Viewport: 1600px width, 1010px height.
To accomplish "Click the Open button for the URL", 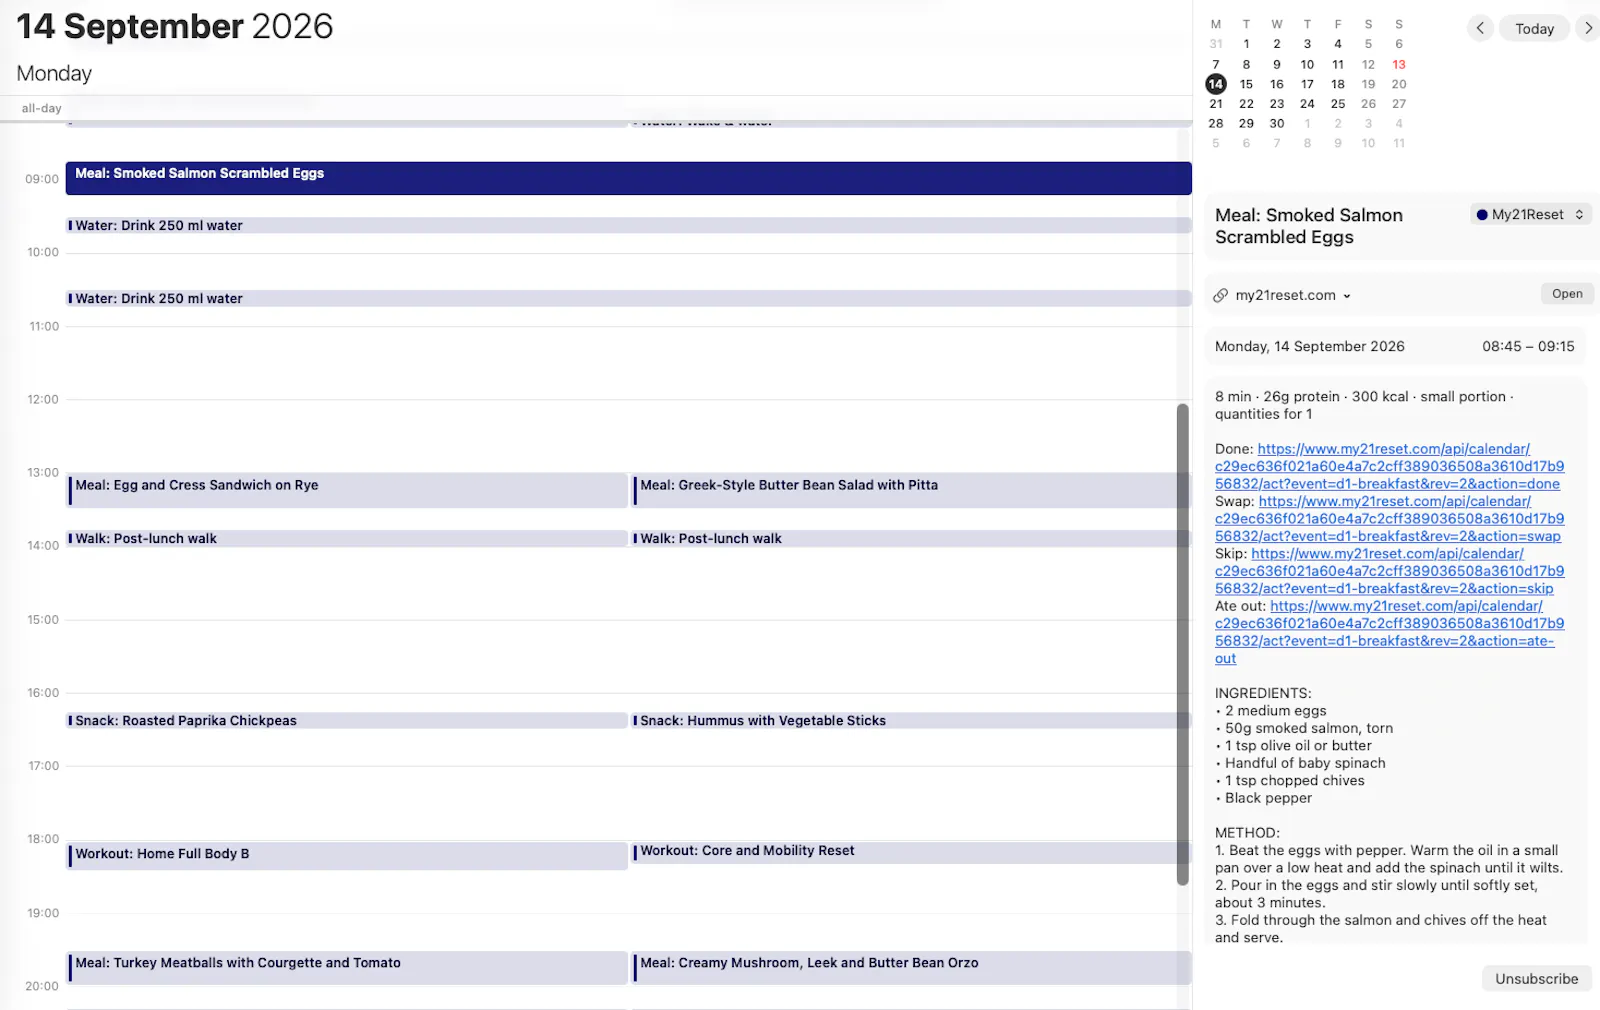I will 1567,294.
